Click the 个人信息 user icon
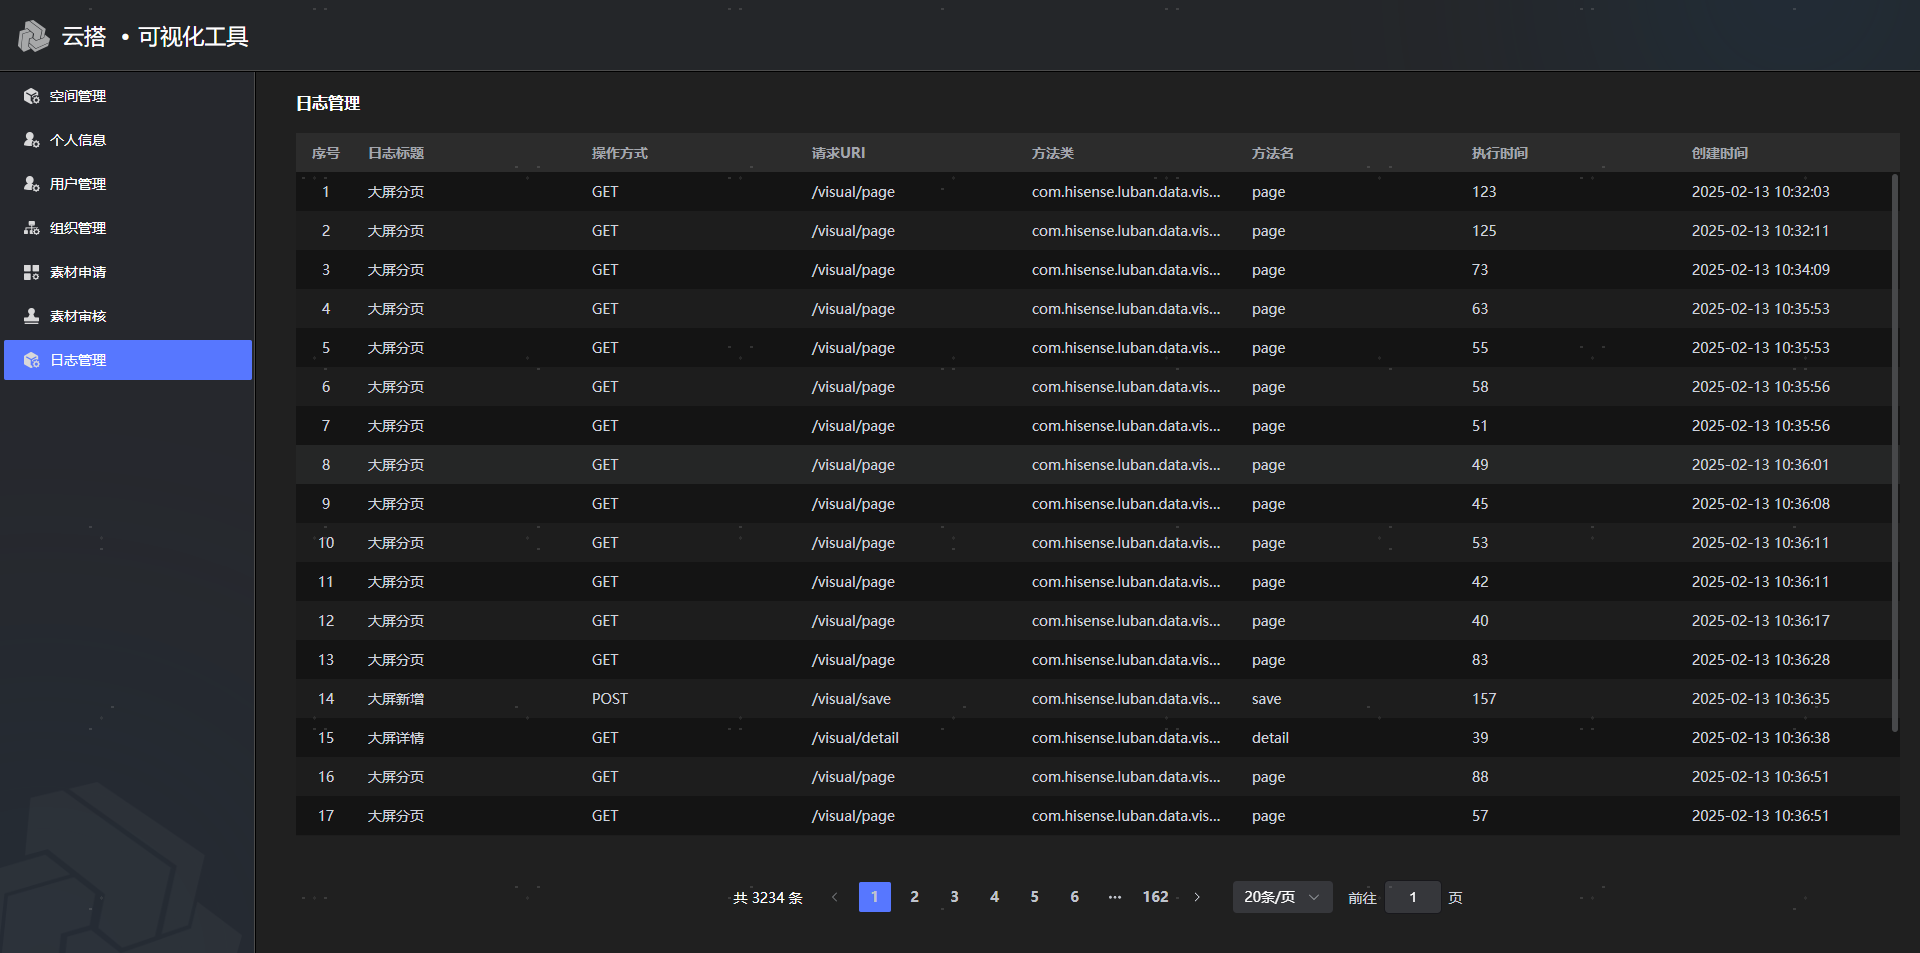The image size is (1920, 953). (32, 140)
